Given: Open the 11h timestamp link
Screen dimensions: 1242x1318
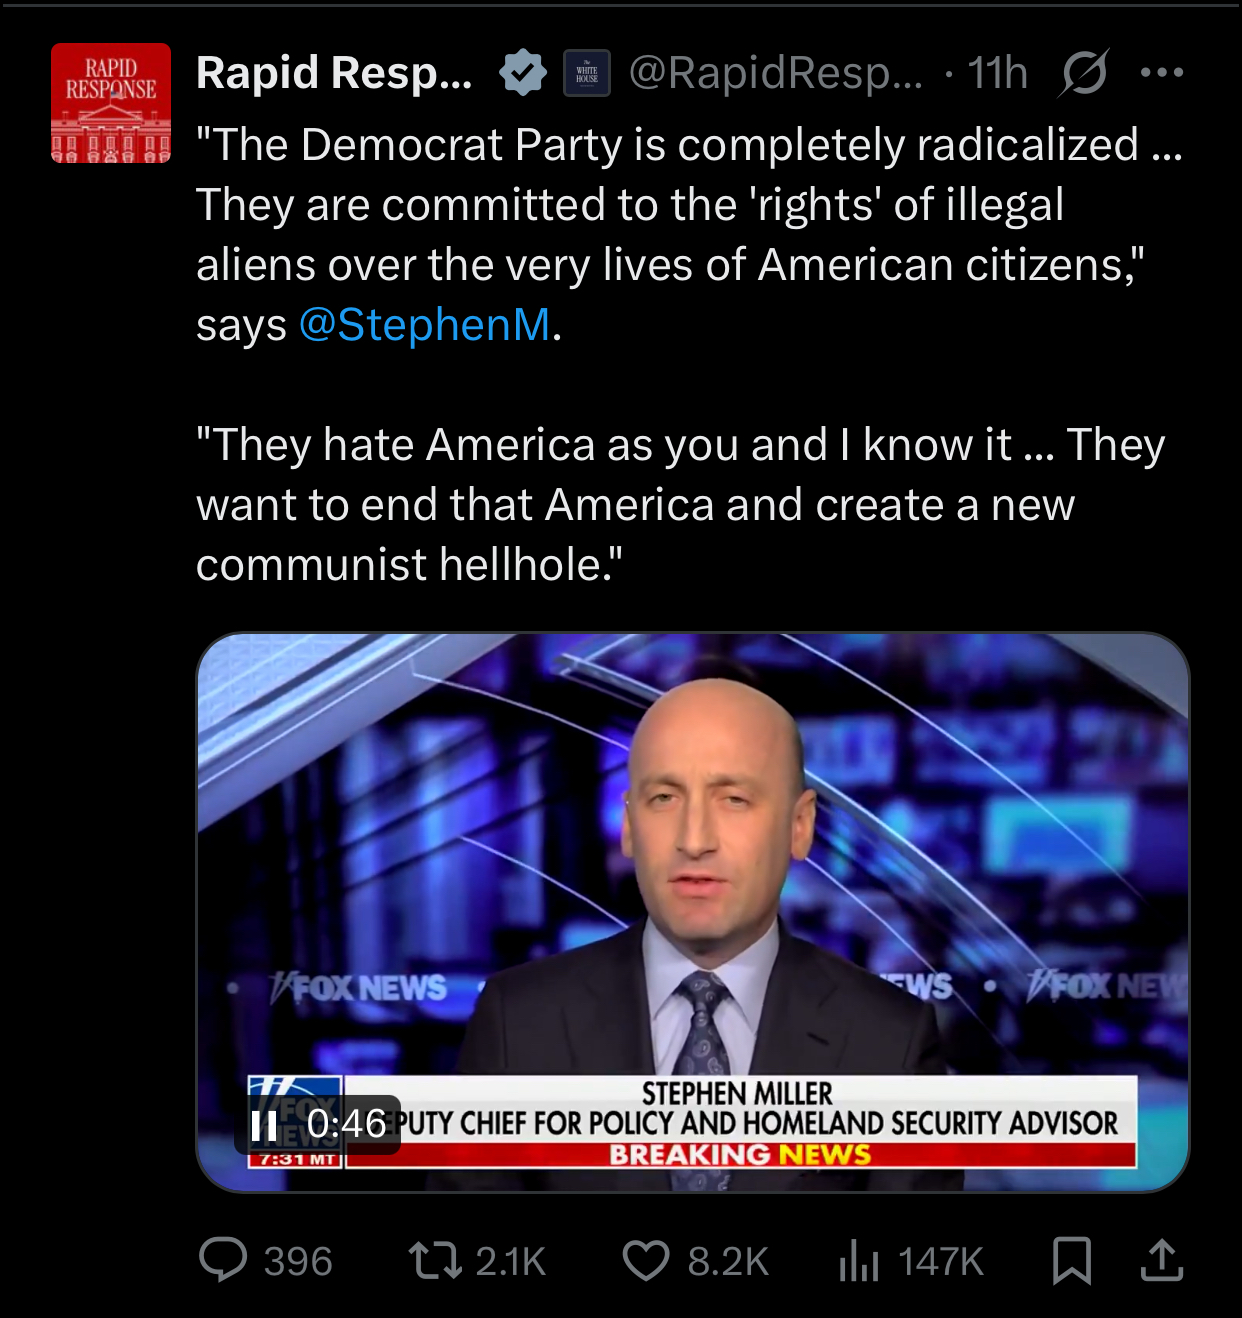Looking at the screenshot, I should click(998, 73).
